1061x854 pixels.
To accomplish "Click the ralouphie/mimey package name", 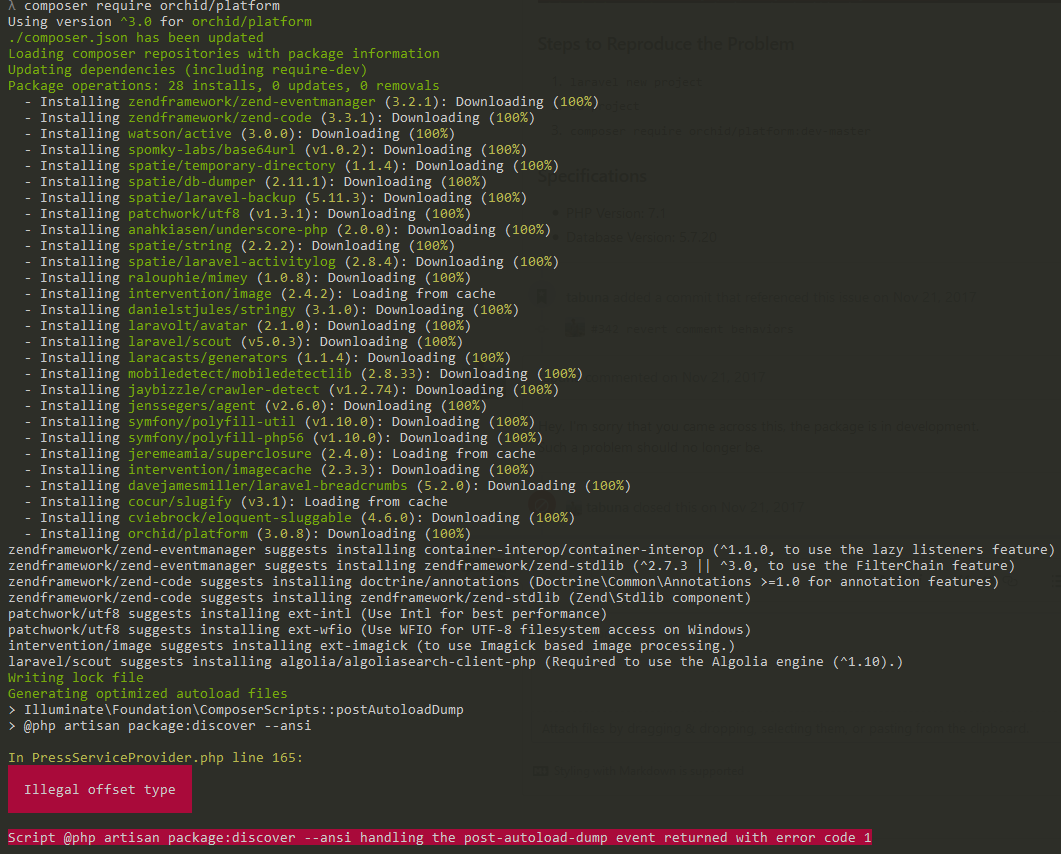I will tap(188, 277).
